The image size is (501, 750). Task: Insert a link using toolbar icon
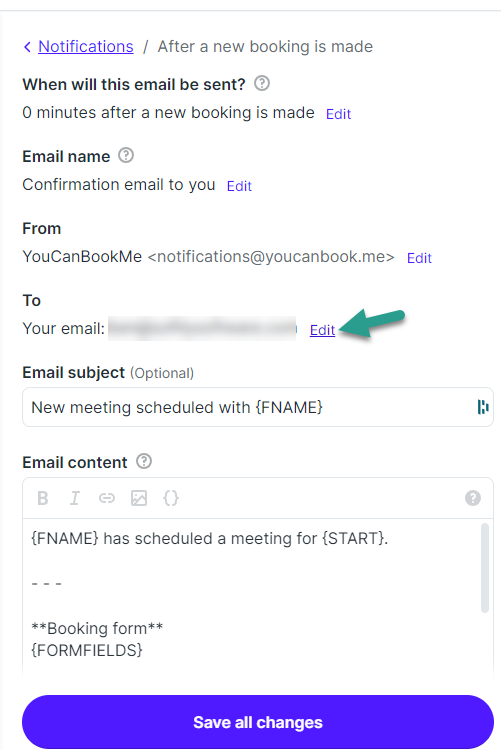107,498
